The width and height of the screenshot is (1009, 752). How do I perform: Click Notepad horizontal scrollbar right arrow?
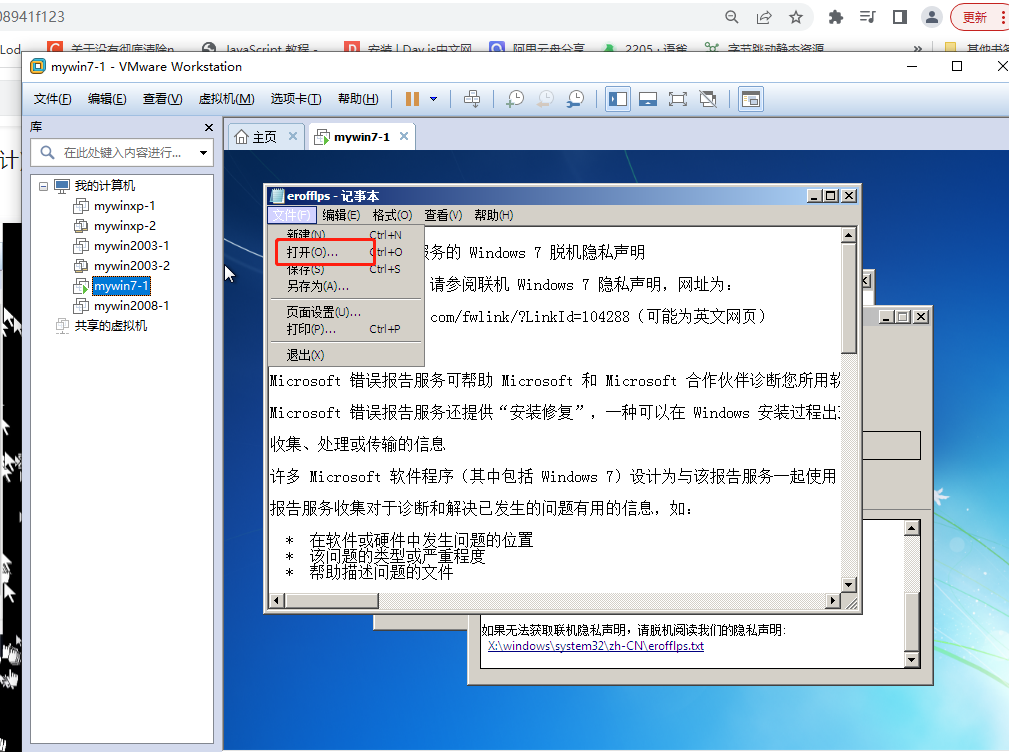pyautogui.click(x=833, y=601)
